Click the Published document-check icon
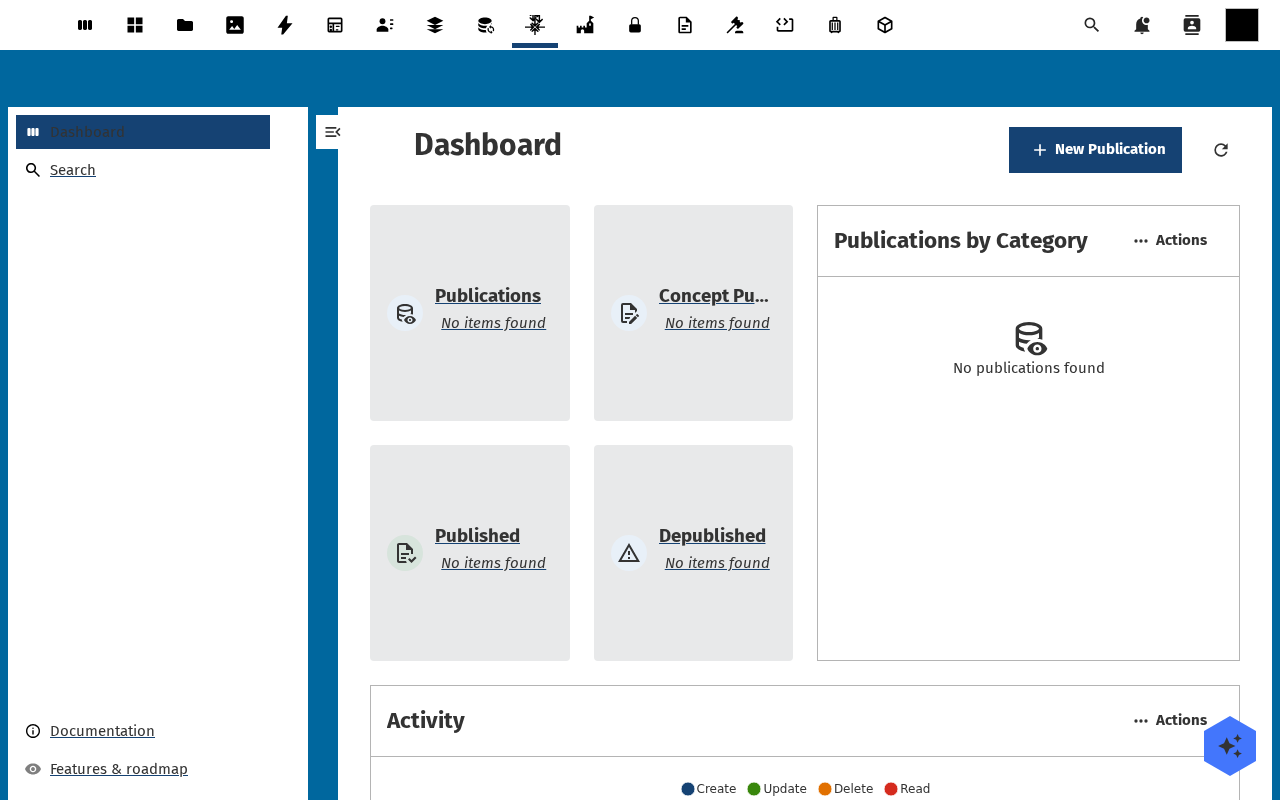Screen dimensions: 1280x800 405,553
